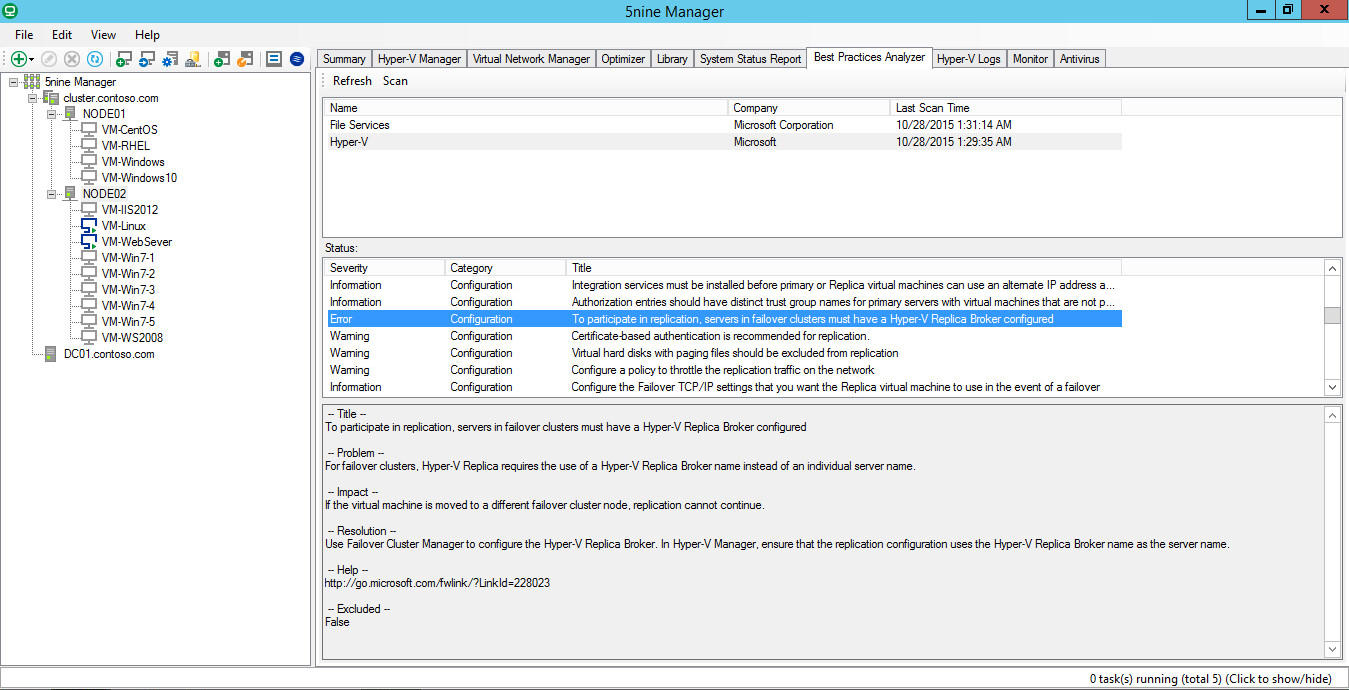Click the VM-Linux running VM icon

pyautogui.click(x=90, y=226)
